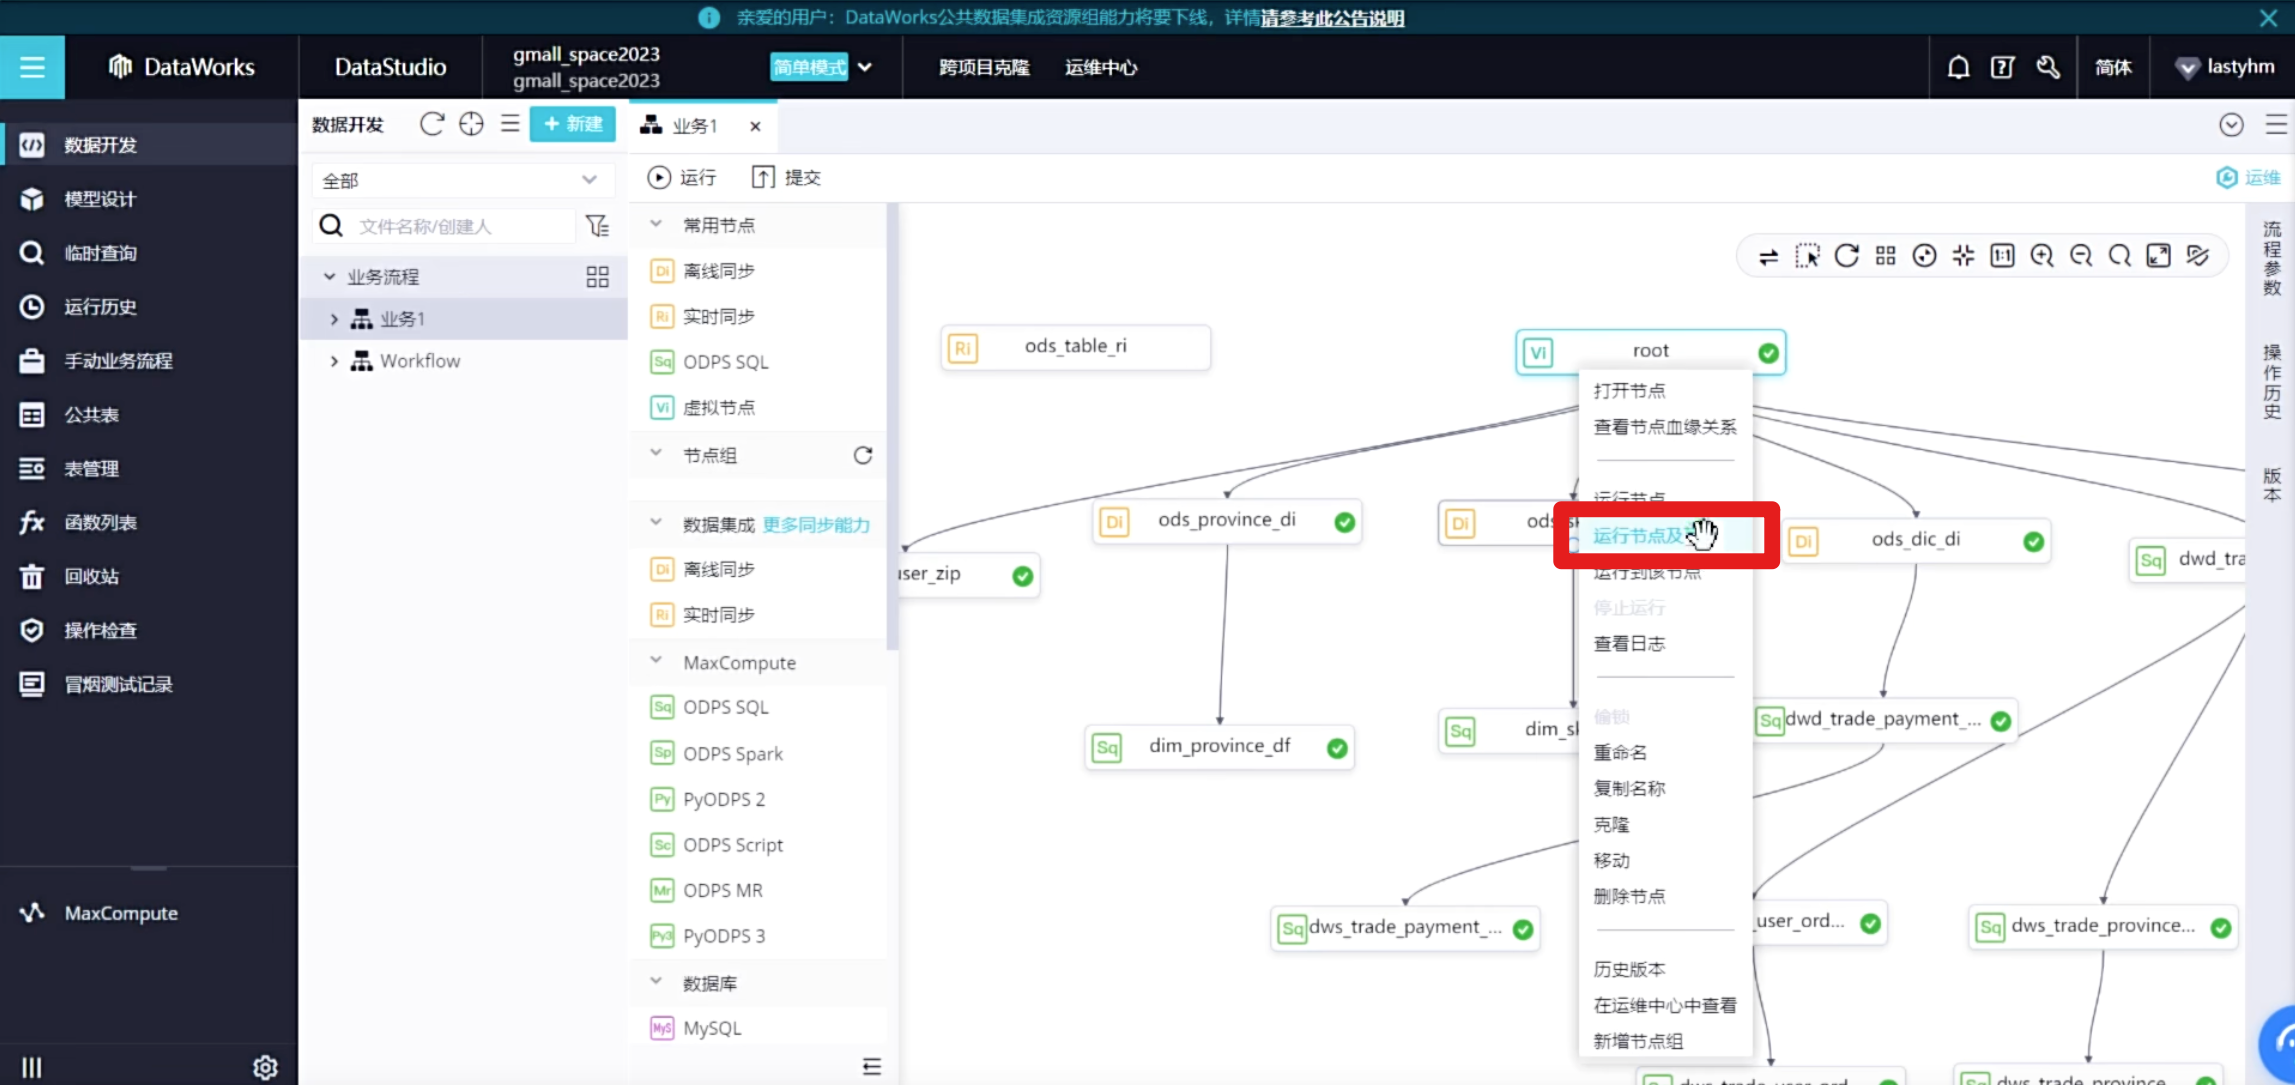
Task: Open the 操作历史 side panel tab
Action: [2272, 381]
